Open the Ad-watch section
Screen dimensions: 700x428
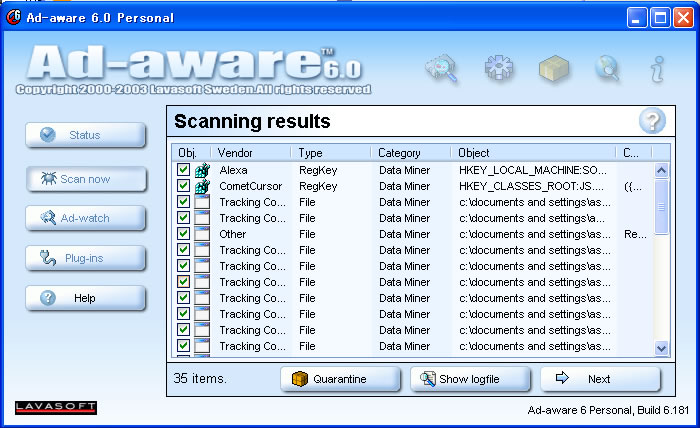pos(86,218)
